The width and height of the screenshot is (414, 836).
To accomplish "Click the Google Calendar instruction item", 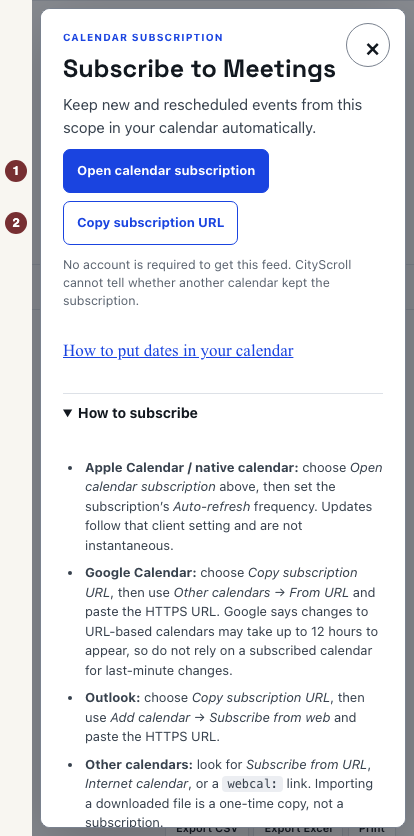I will 232,621.
